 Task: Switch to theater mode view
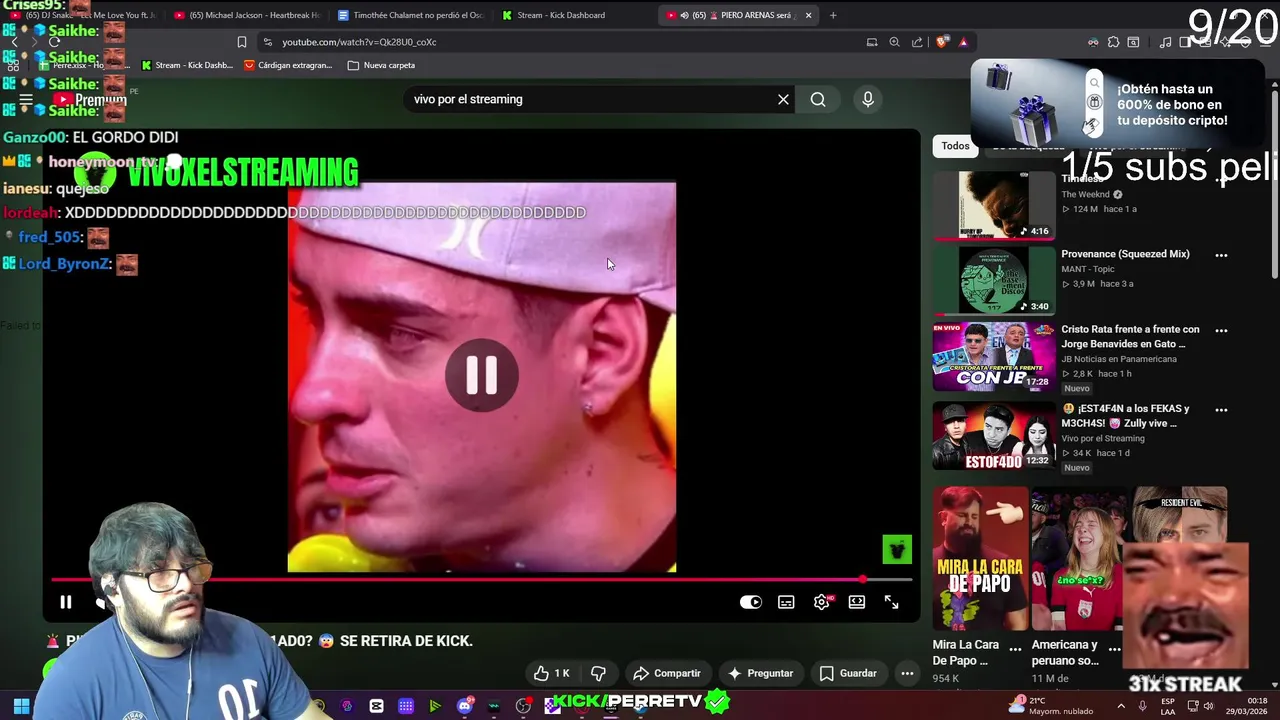click(857, 602)
